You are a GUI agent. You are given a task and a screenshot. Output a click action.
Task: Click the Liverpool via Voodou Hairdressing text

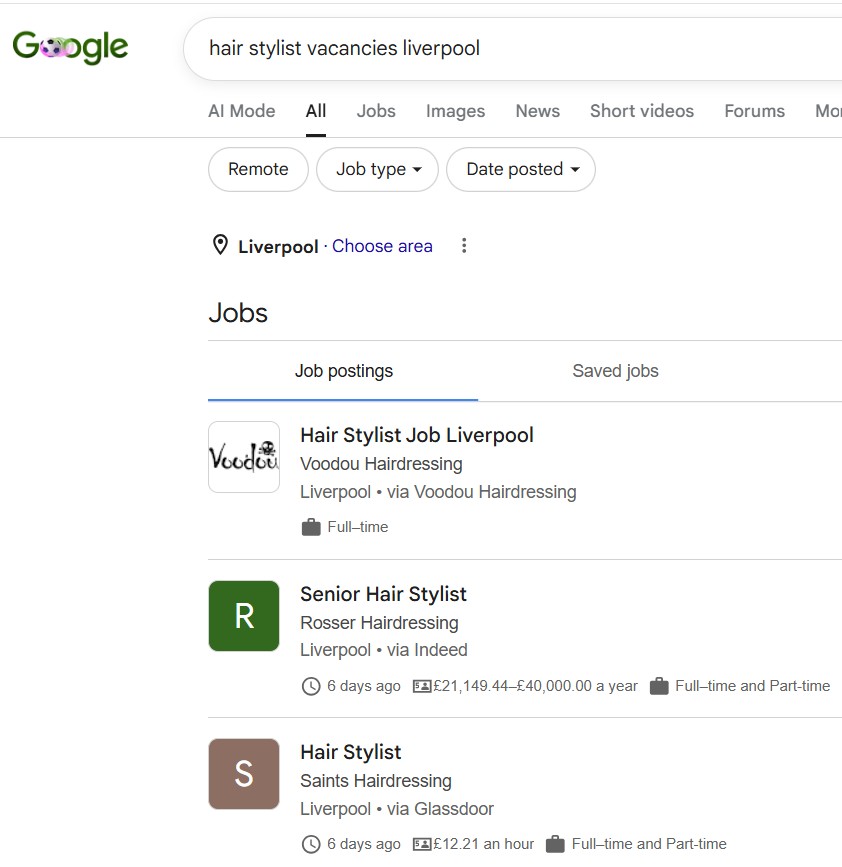click(438, 492)
